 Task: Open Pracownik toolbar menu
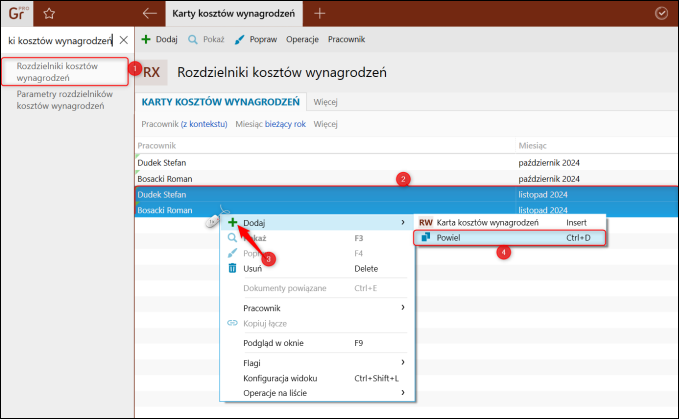346,39
